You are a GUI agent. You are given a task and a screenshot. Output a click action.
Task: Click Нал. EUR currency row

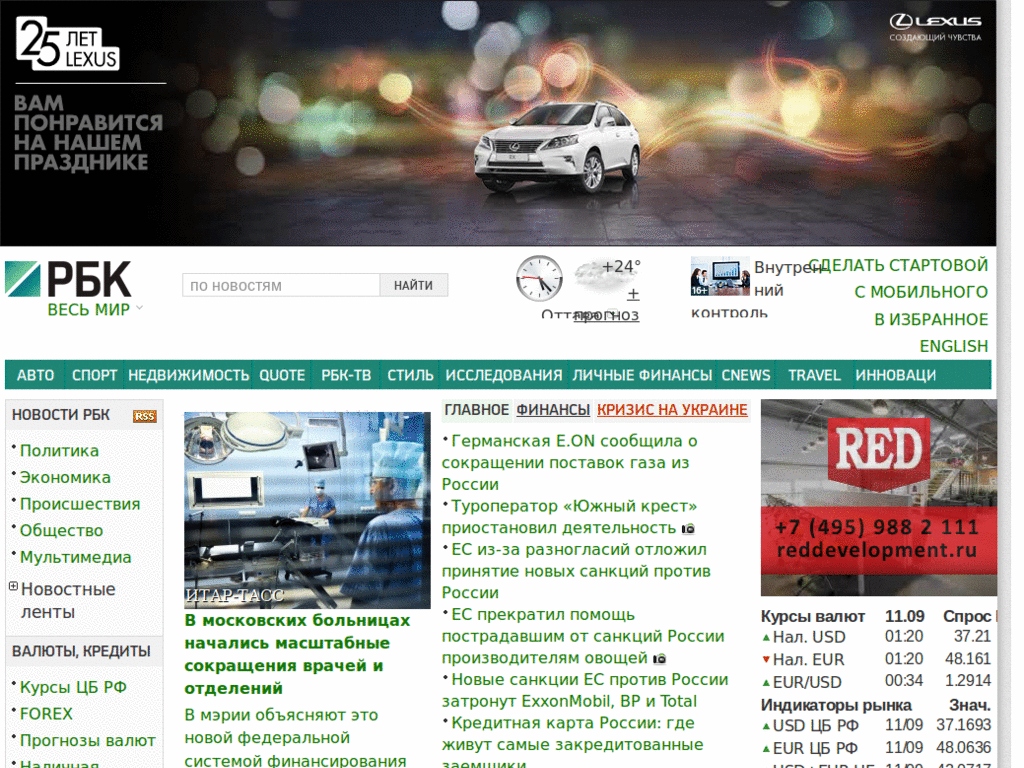876,659
